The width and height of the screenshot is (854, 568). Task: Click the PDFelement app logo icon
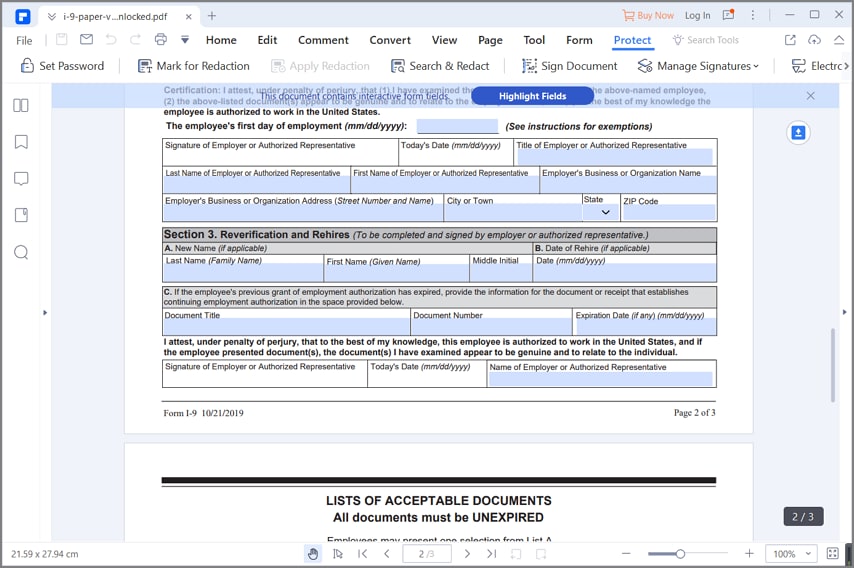pyautogui.click(x=22, y=16)
